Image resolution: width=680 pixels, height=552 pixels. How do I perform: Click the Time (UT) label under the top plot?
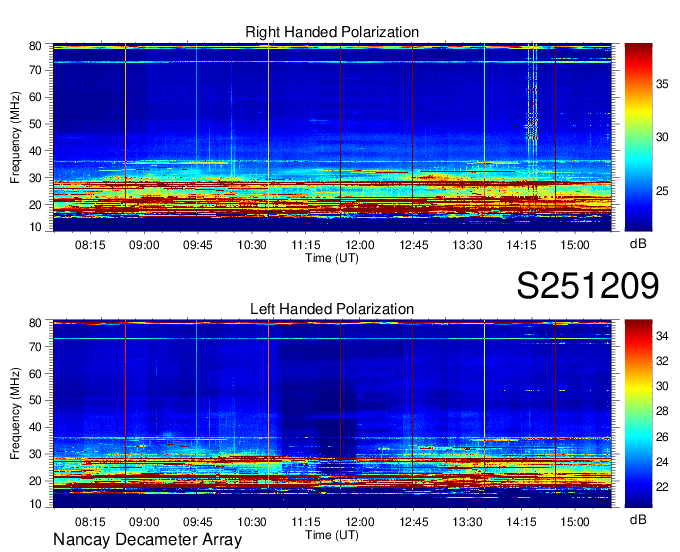coord(332,257)
